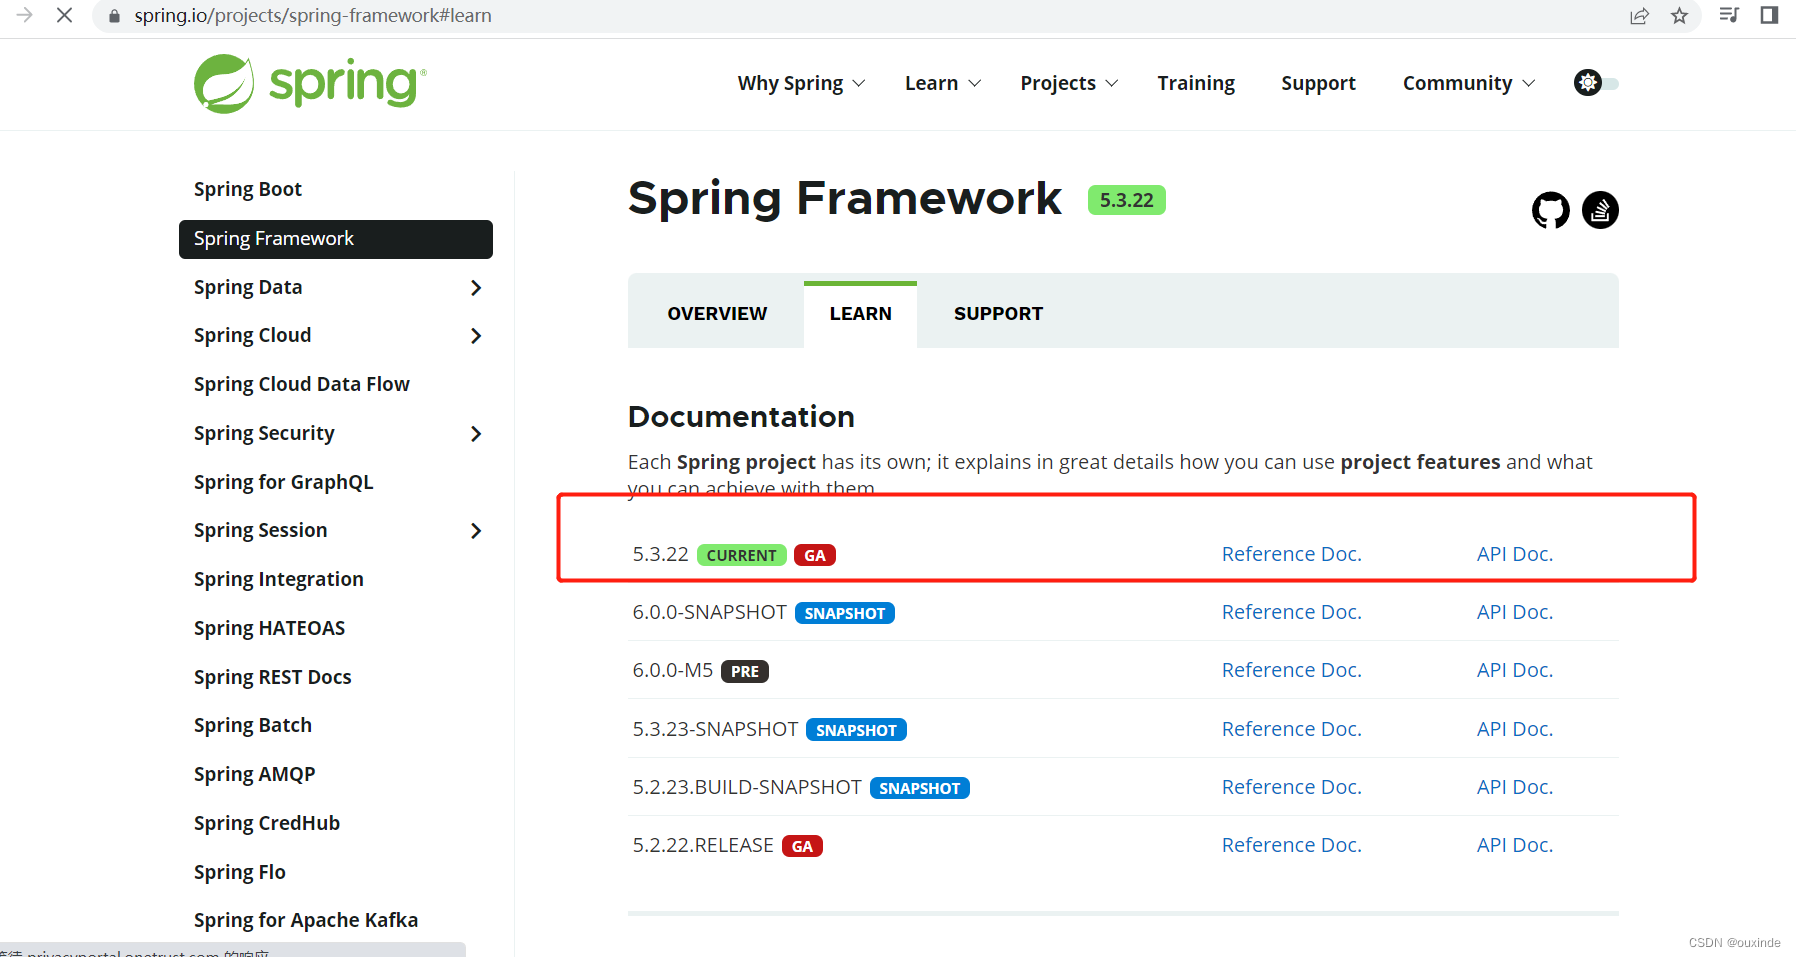Click the GA badge for 5.2.22.RELEASE

802,846
